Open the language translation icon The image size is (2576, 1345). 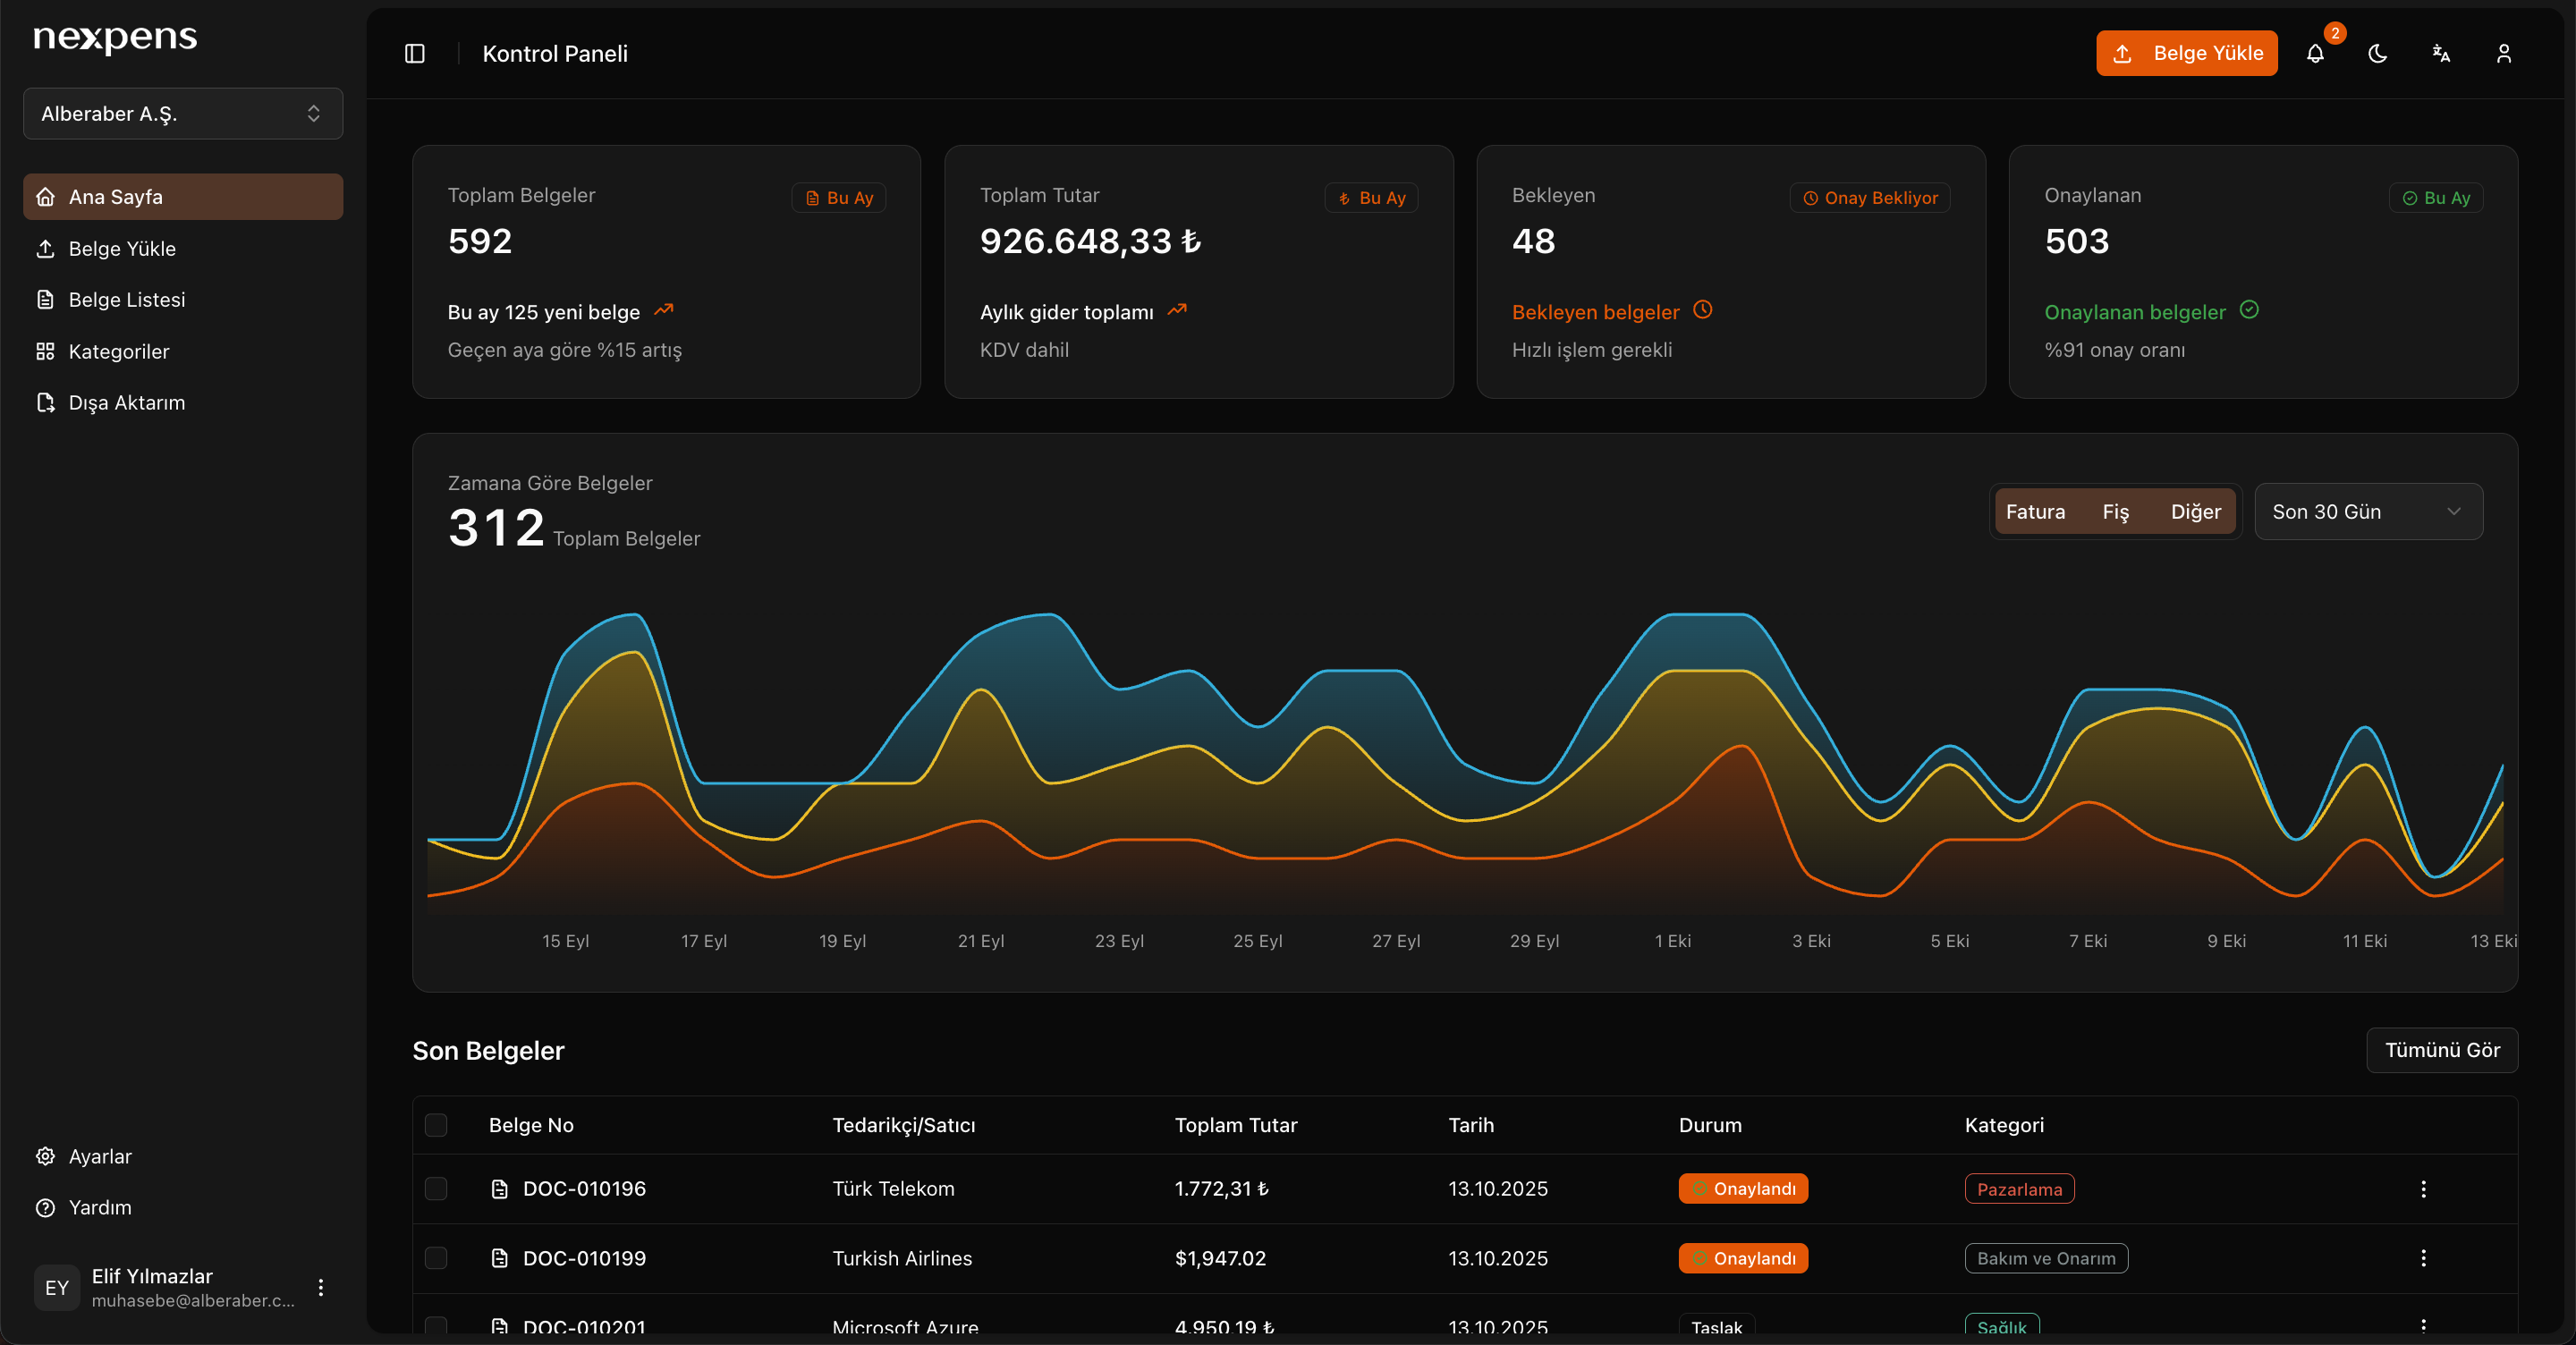coord(2441,54)
